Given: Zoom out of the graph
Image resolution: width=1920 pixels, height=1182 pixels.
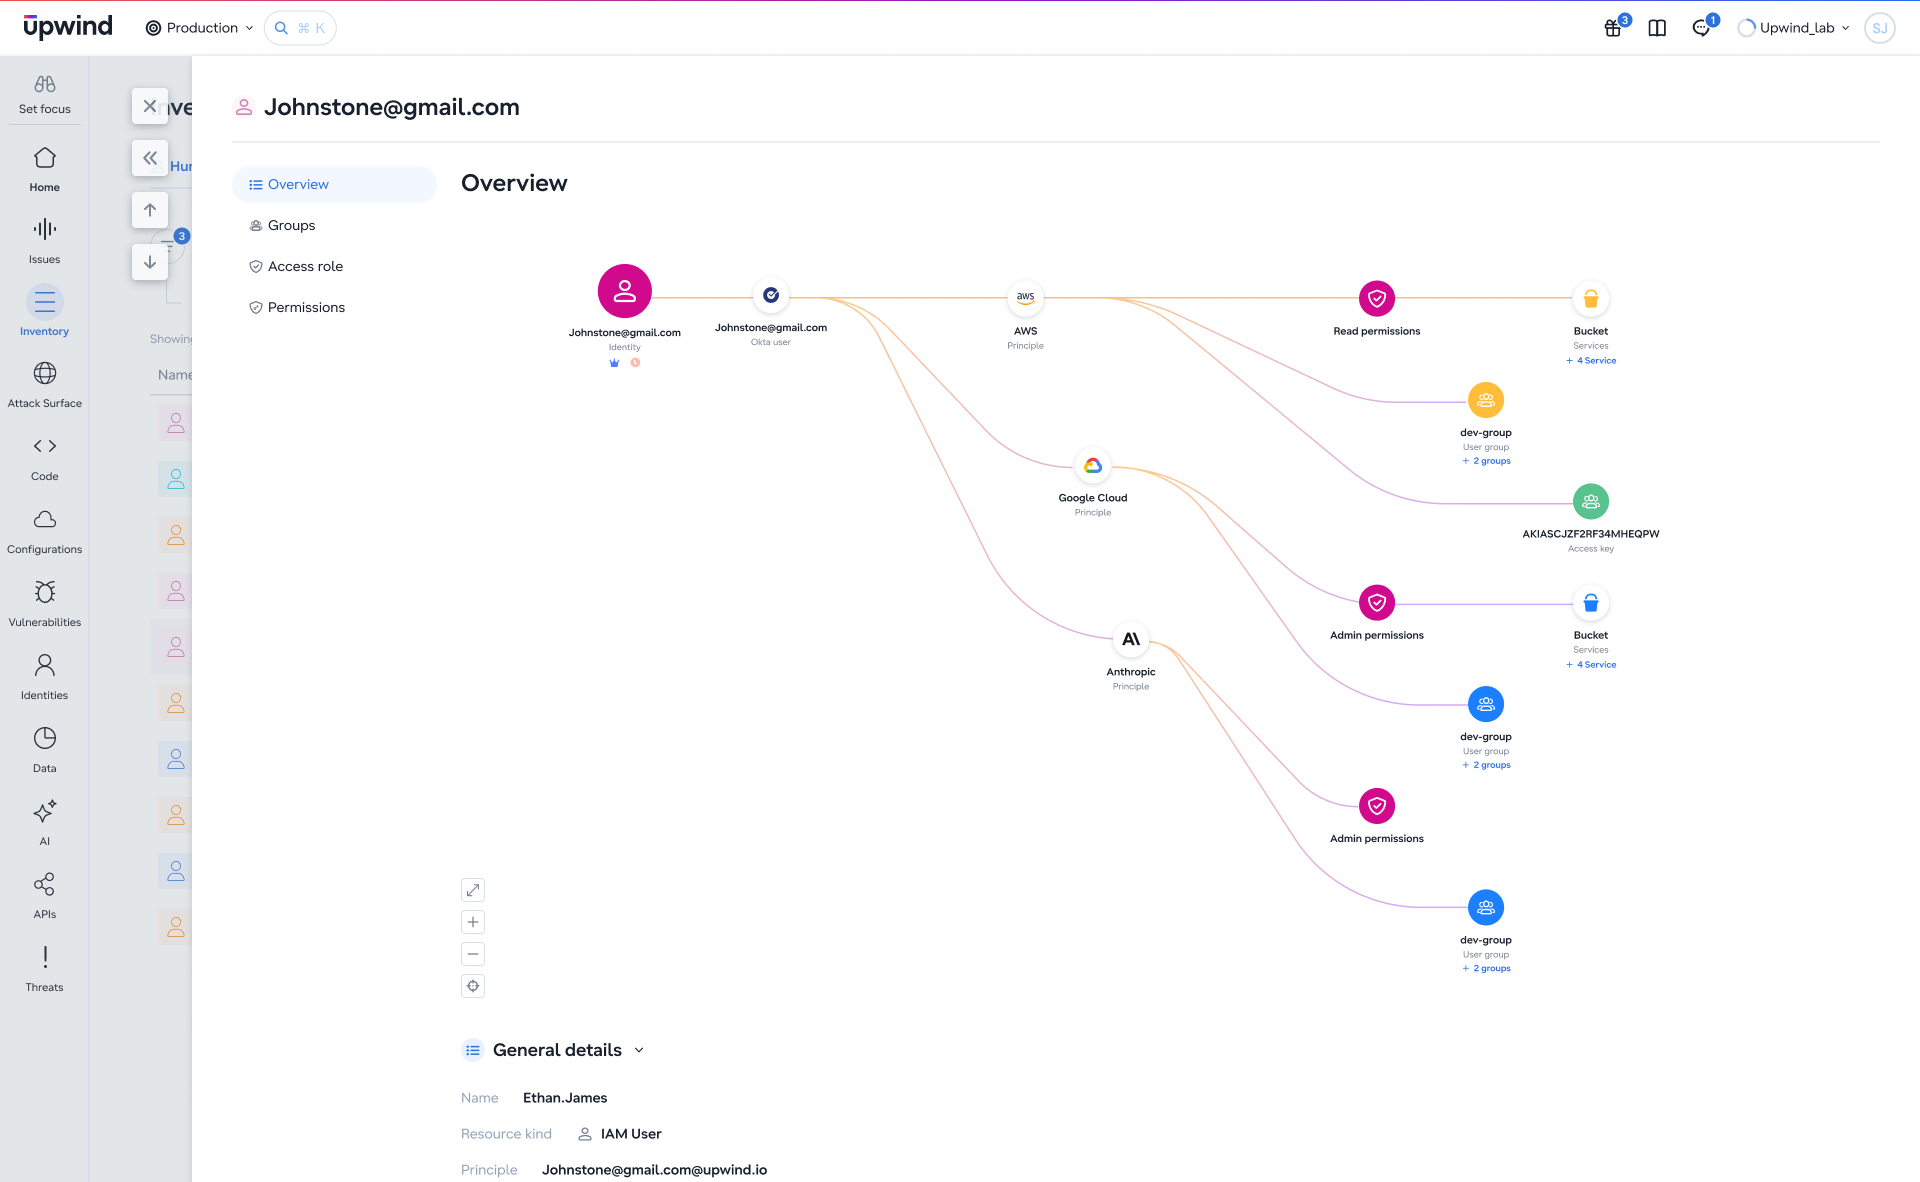Looking at the screenshot, I should (x=473, y=954).
